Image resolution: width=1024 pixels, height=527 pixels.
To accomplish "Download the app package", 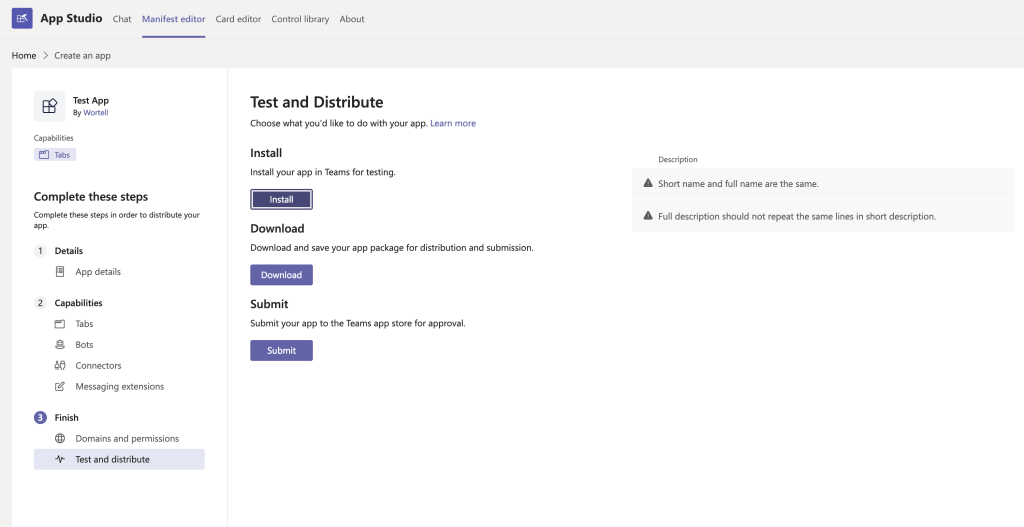I will 281,275.
